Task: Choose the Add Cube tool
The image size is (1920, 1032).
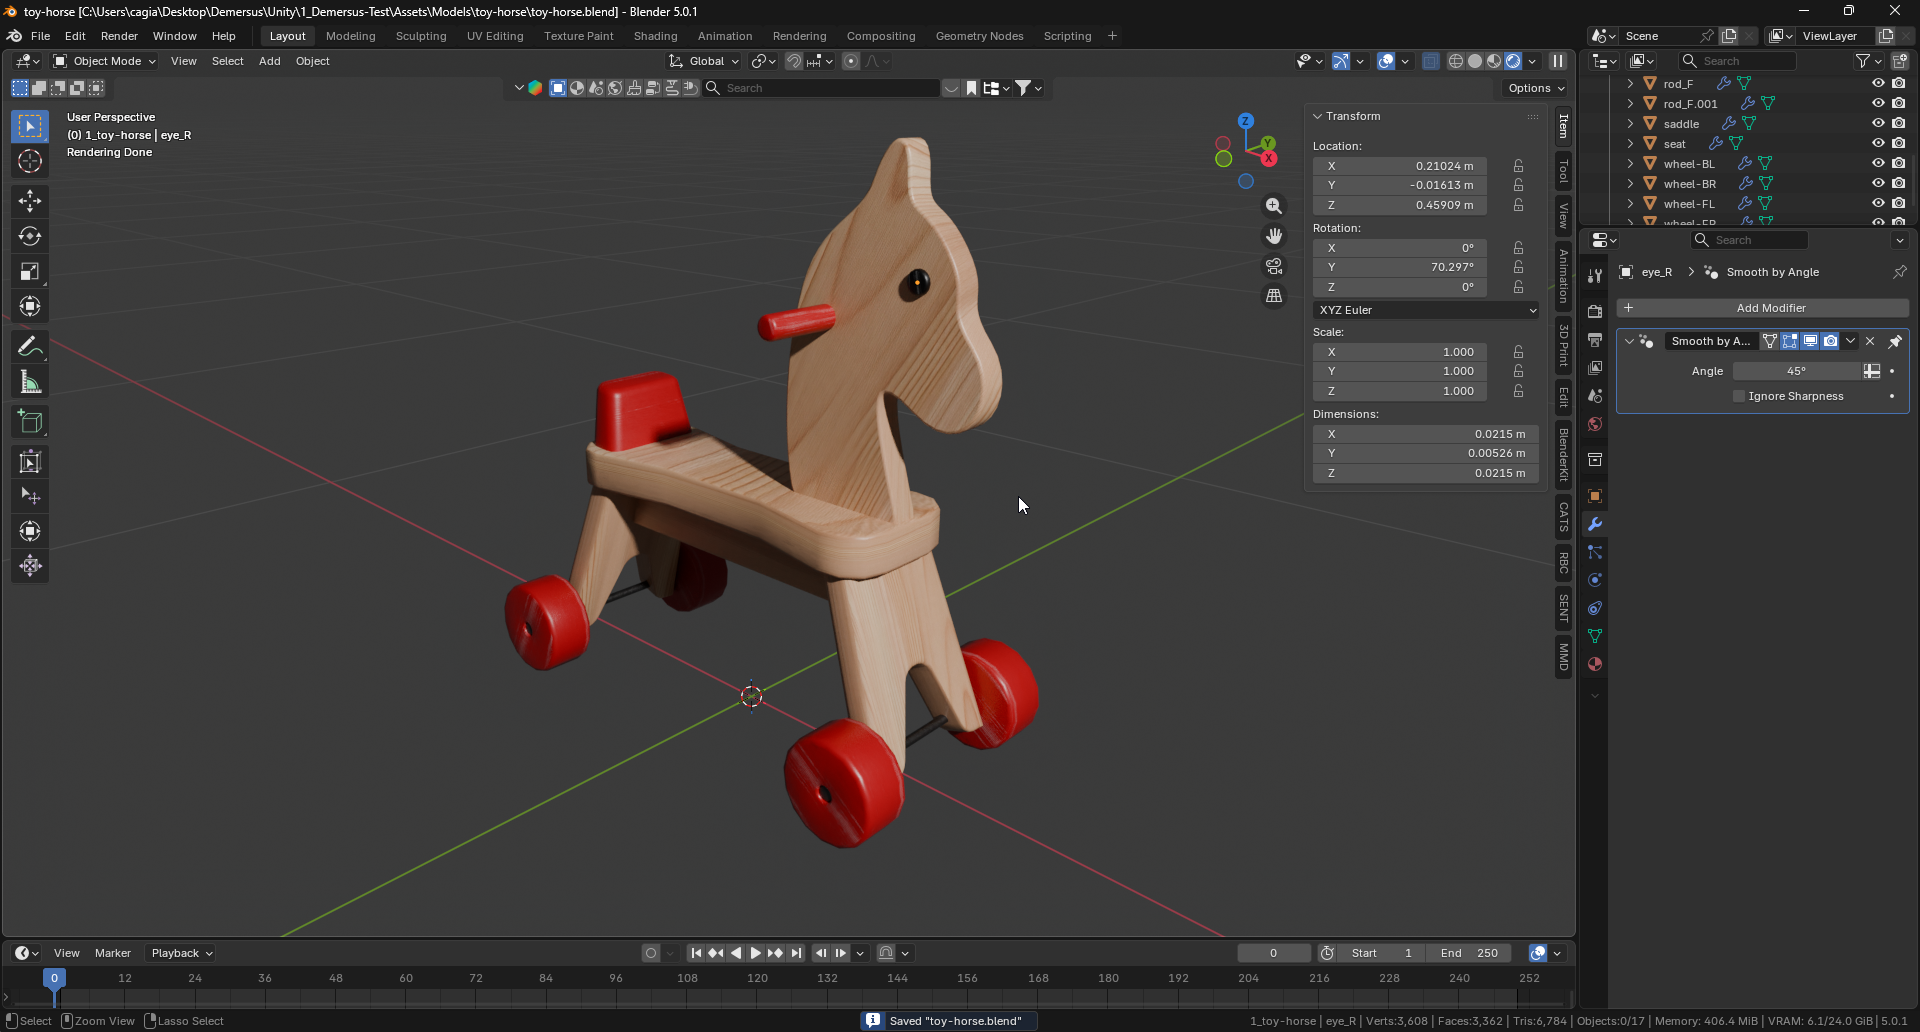Action: (x=30, y=422)
